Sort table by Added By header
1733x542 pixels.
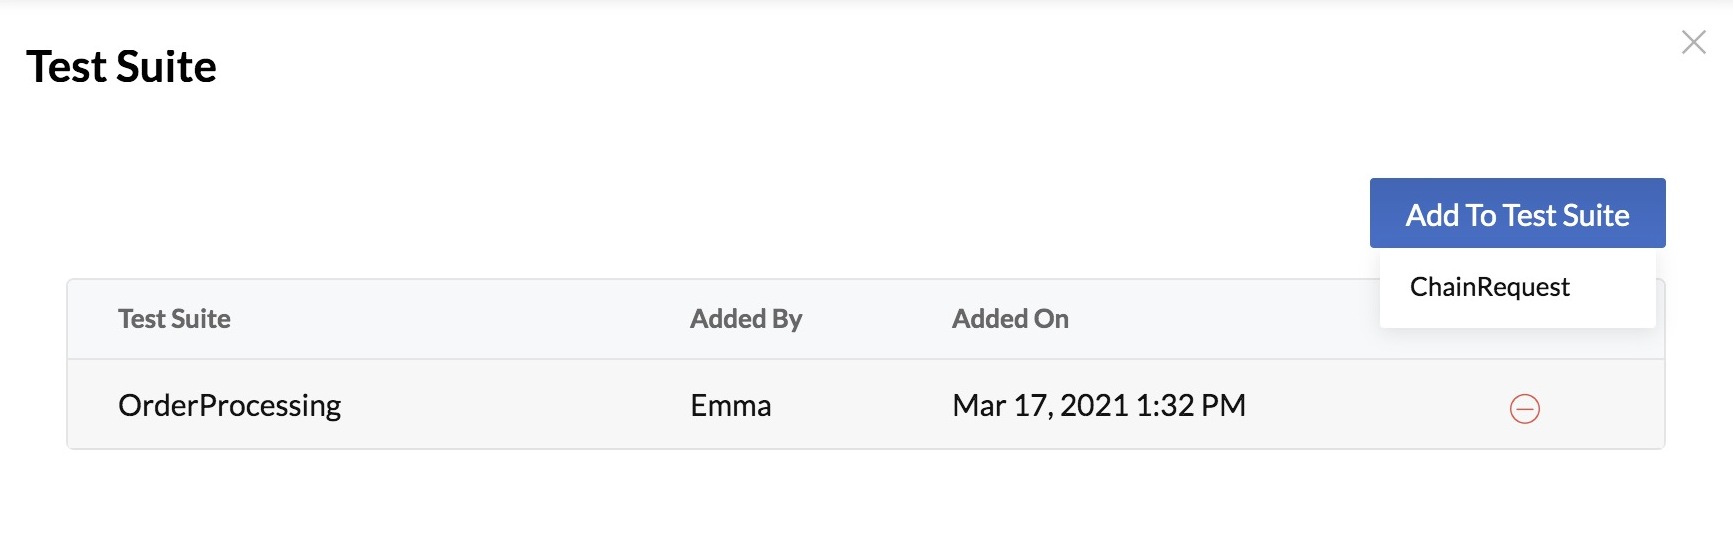[746, 319]
